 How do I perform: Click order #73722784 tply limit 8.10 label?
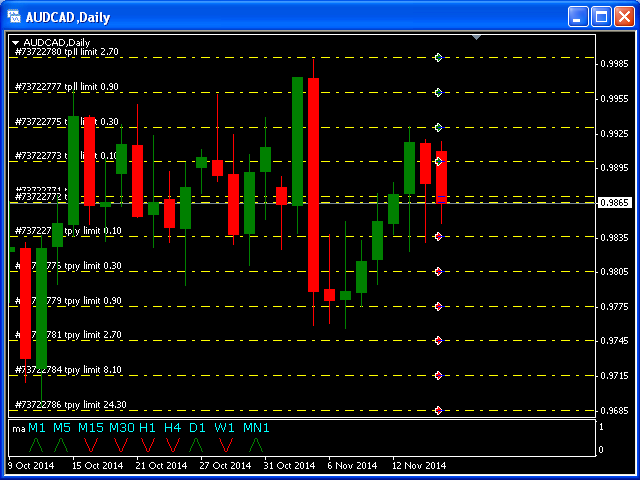pyautogui.click(x=67, y=370)
